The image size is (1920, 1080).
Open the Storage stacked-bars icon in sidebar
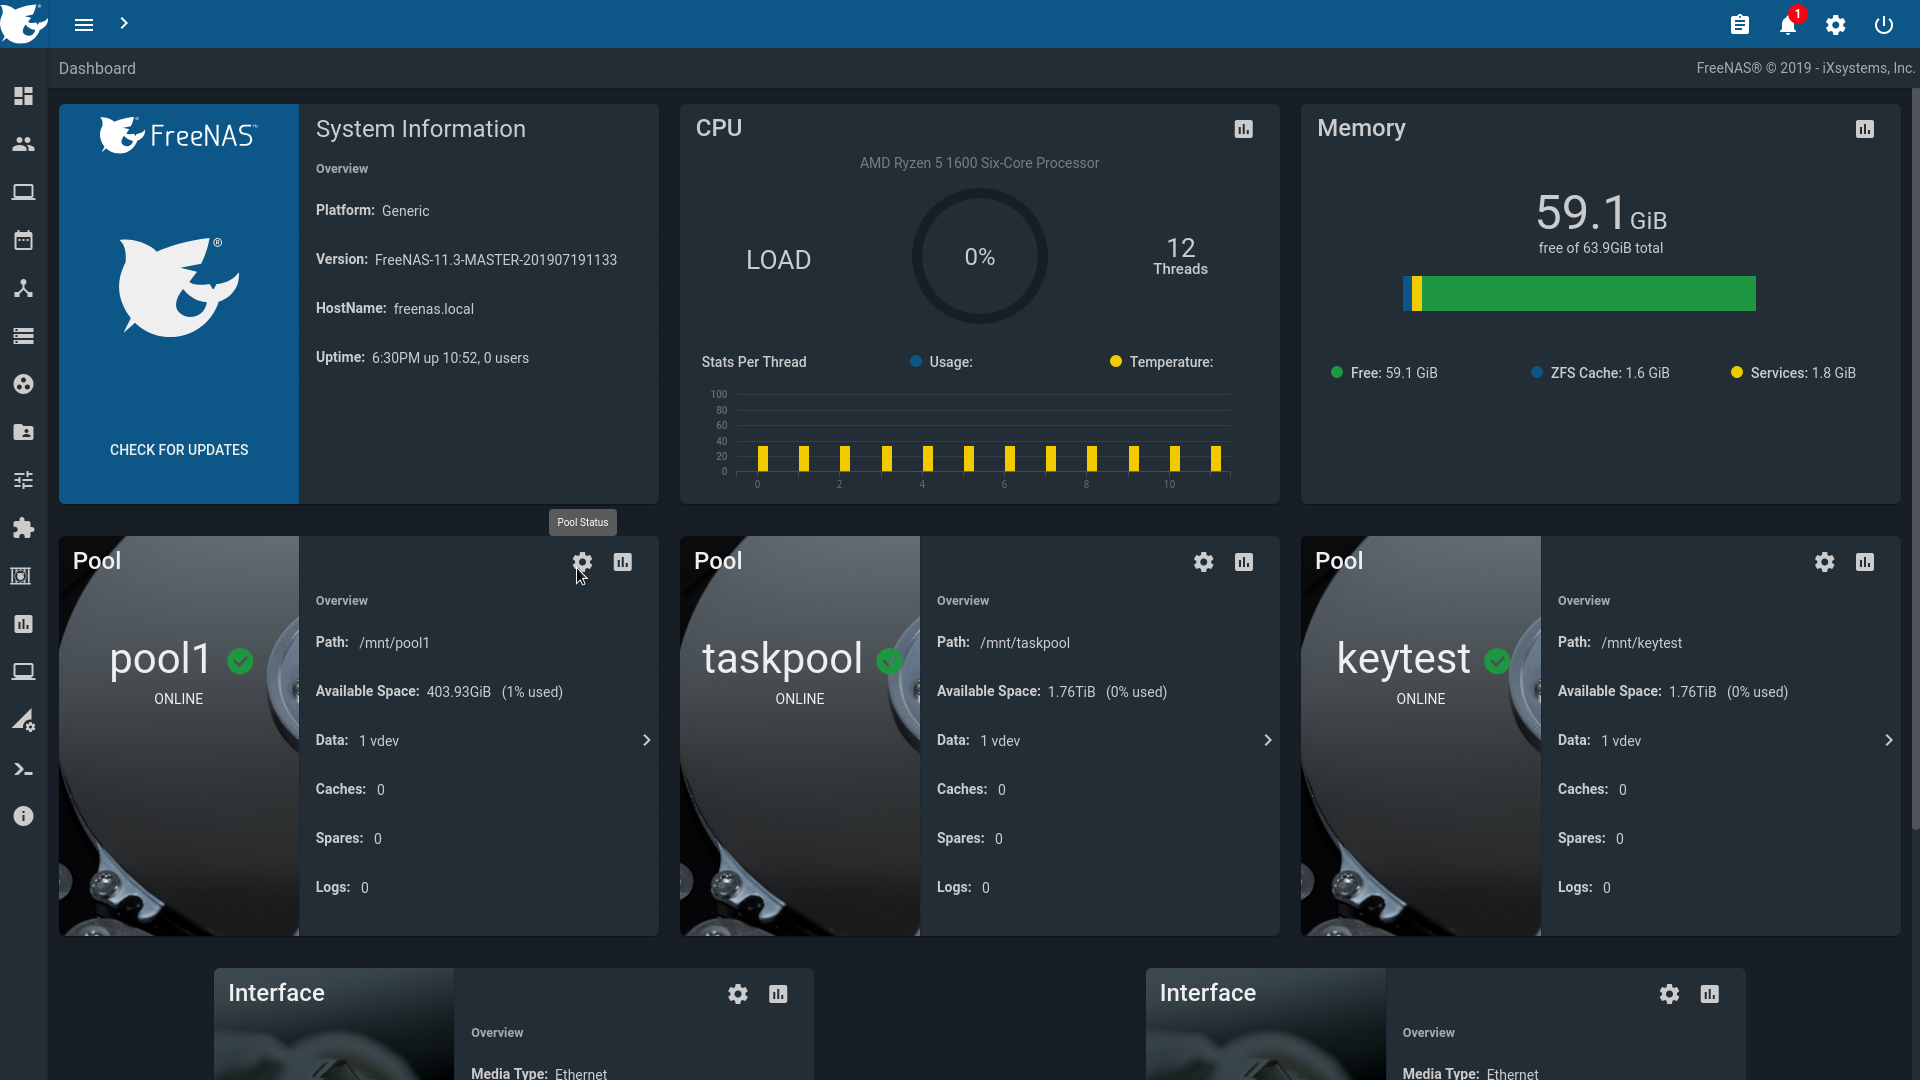[x=24, y=336]
